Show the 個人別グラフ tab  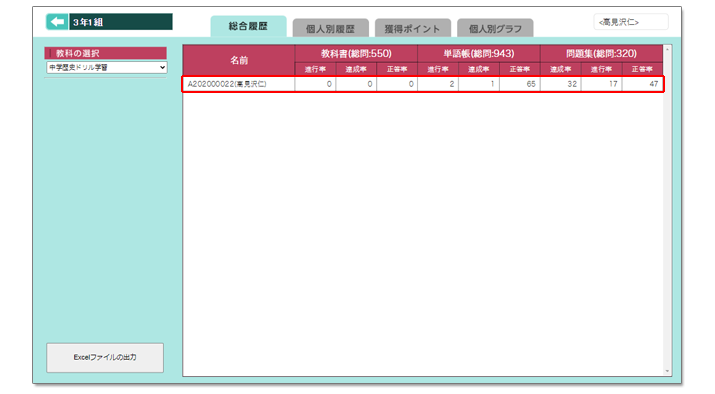[x=495, y=28]
